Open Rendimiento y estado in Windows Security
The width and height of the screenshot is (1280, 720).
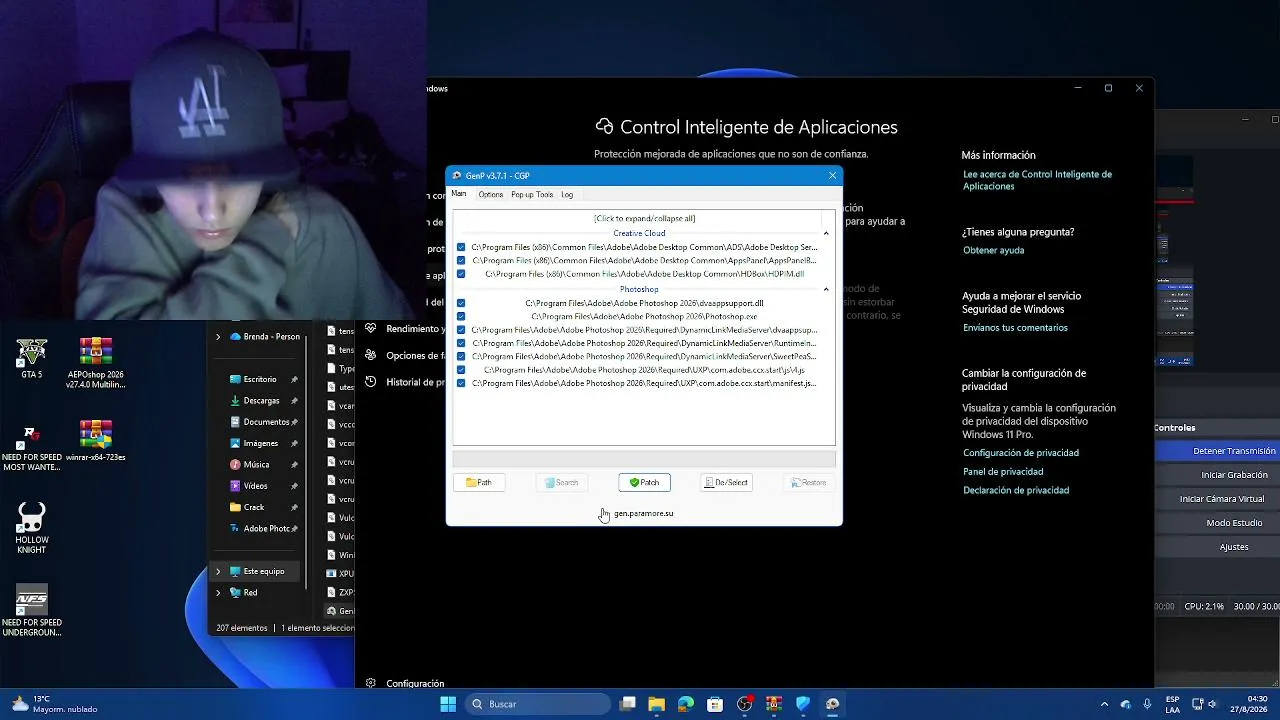coord(405,328)
